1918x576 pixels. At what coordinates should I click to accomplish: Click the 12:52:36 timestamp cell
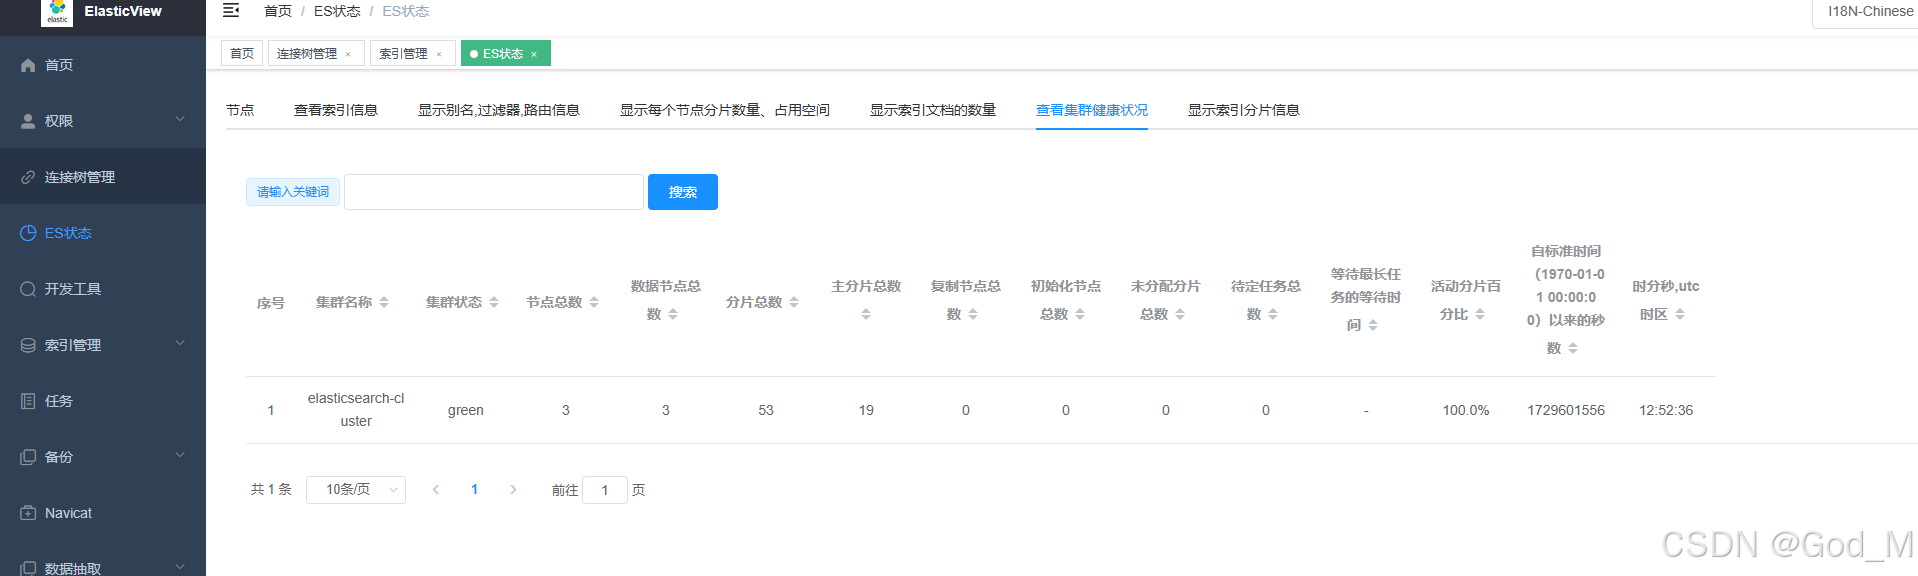point(1666,410)
